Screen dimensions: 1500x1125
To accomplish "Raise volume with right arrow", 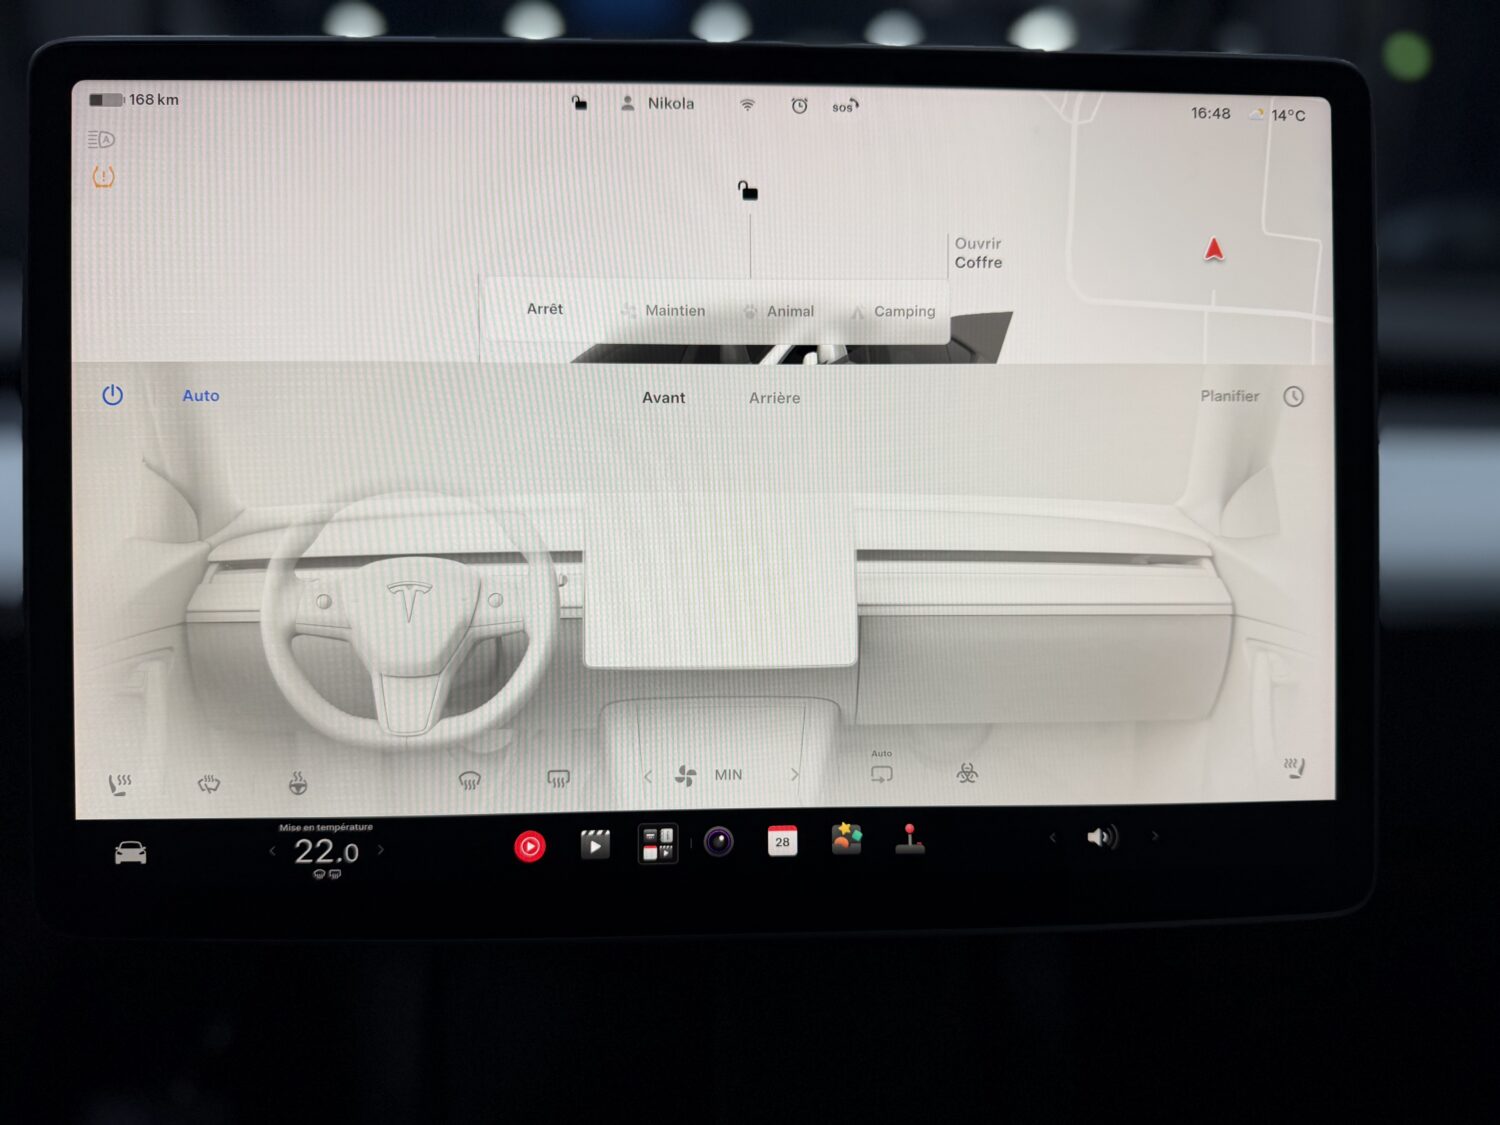I will (1155, 836).
